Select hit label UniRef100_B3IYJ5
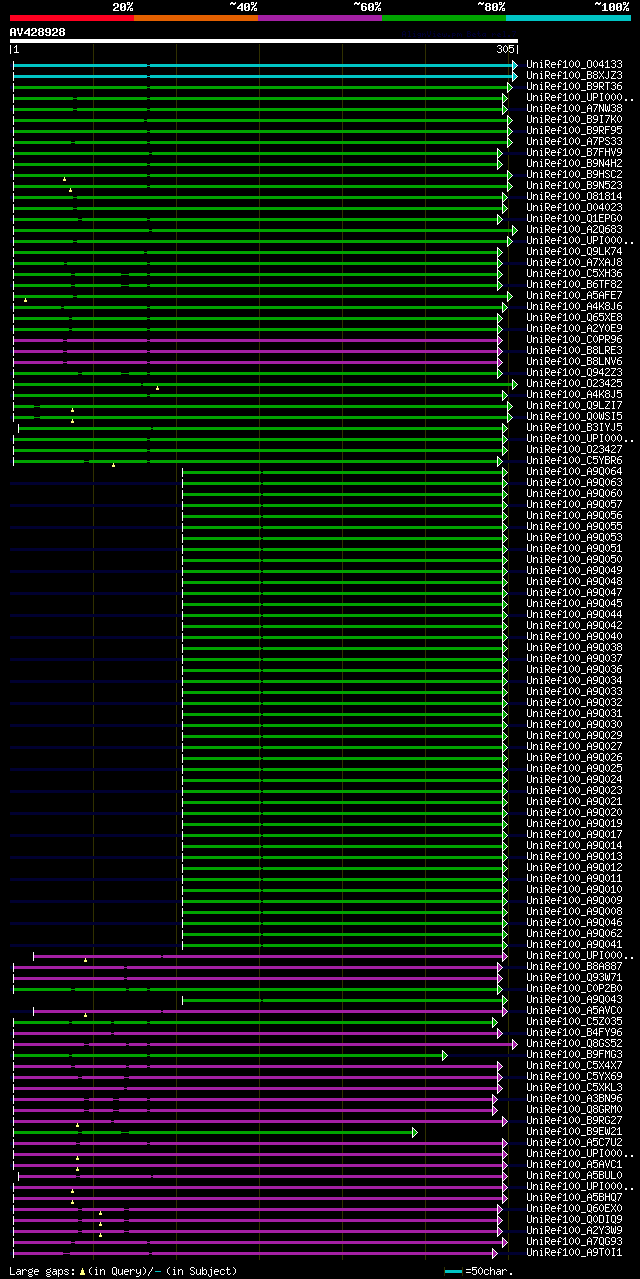 (x=574, y=427)
